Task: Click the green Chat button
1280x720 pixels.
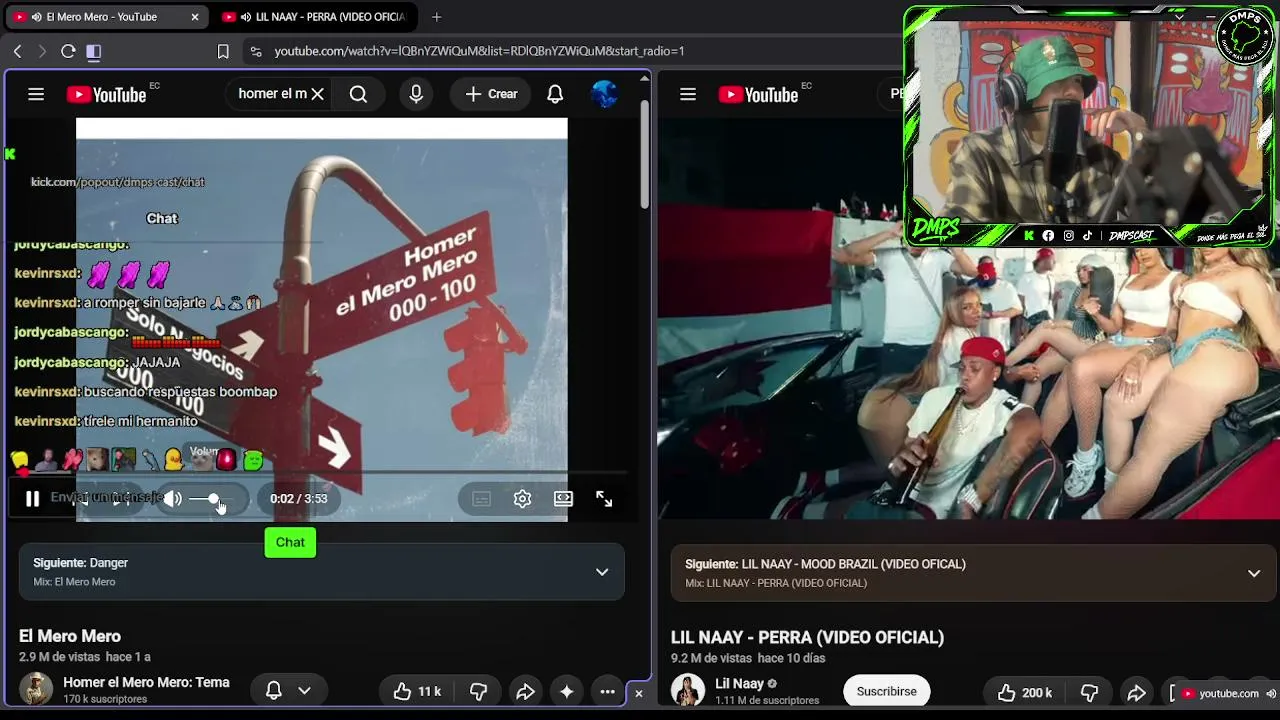Action: pos(290,542)
